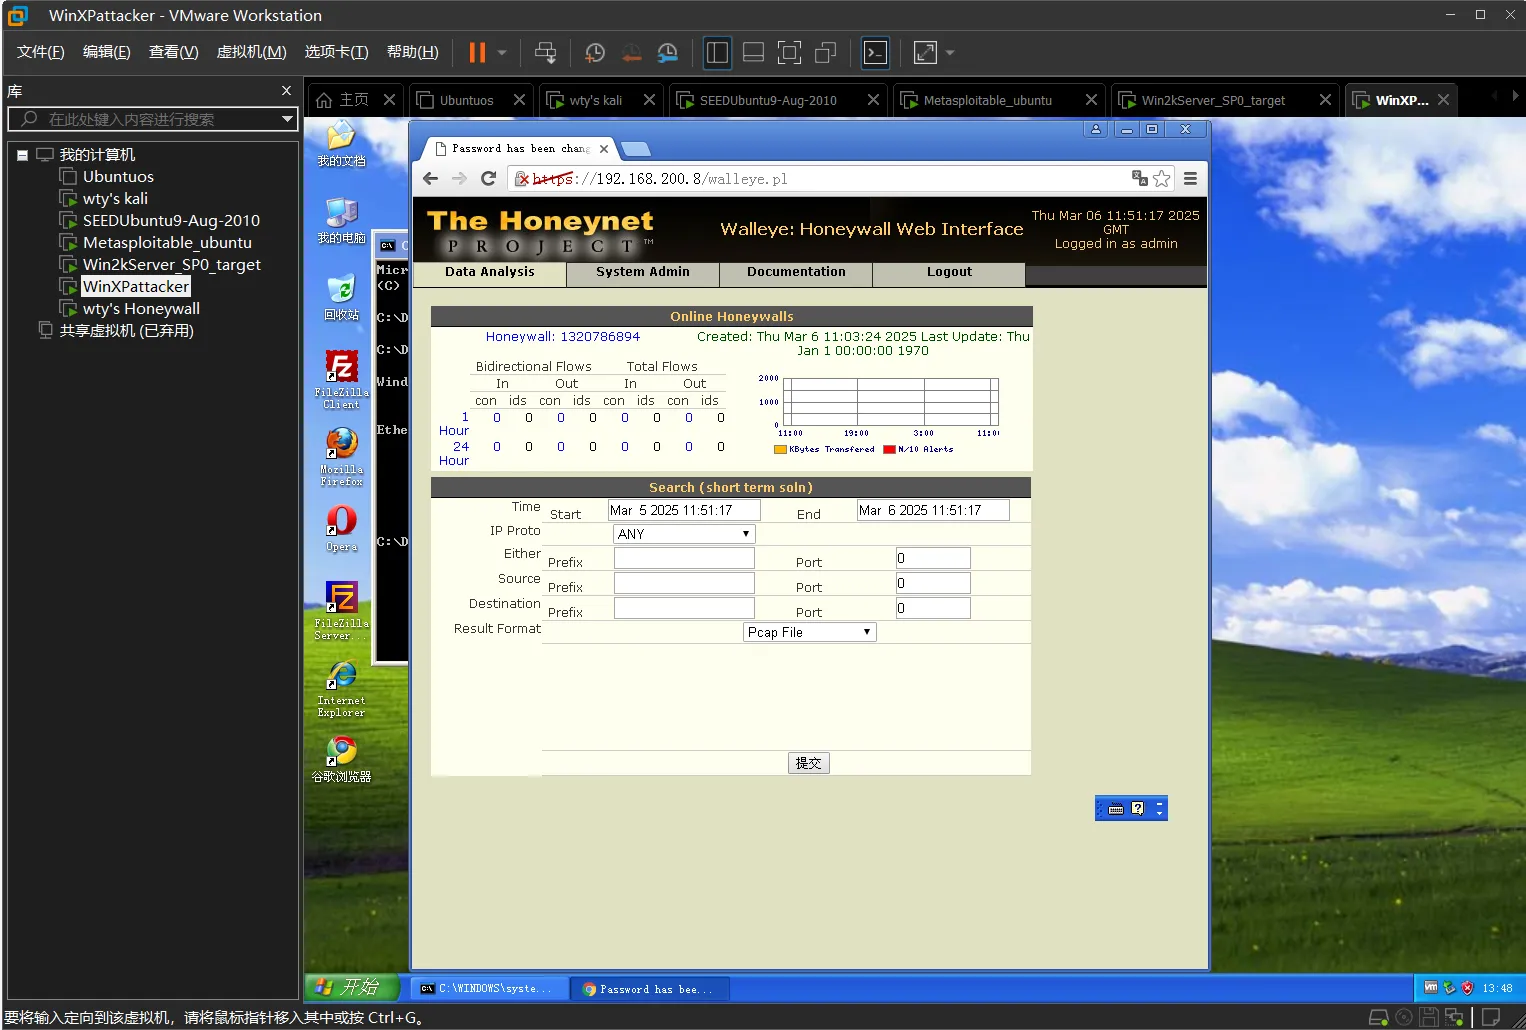
Task: Collapse the 我的计算机 tree node
Action: 21,155
